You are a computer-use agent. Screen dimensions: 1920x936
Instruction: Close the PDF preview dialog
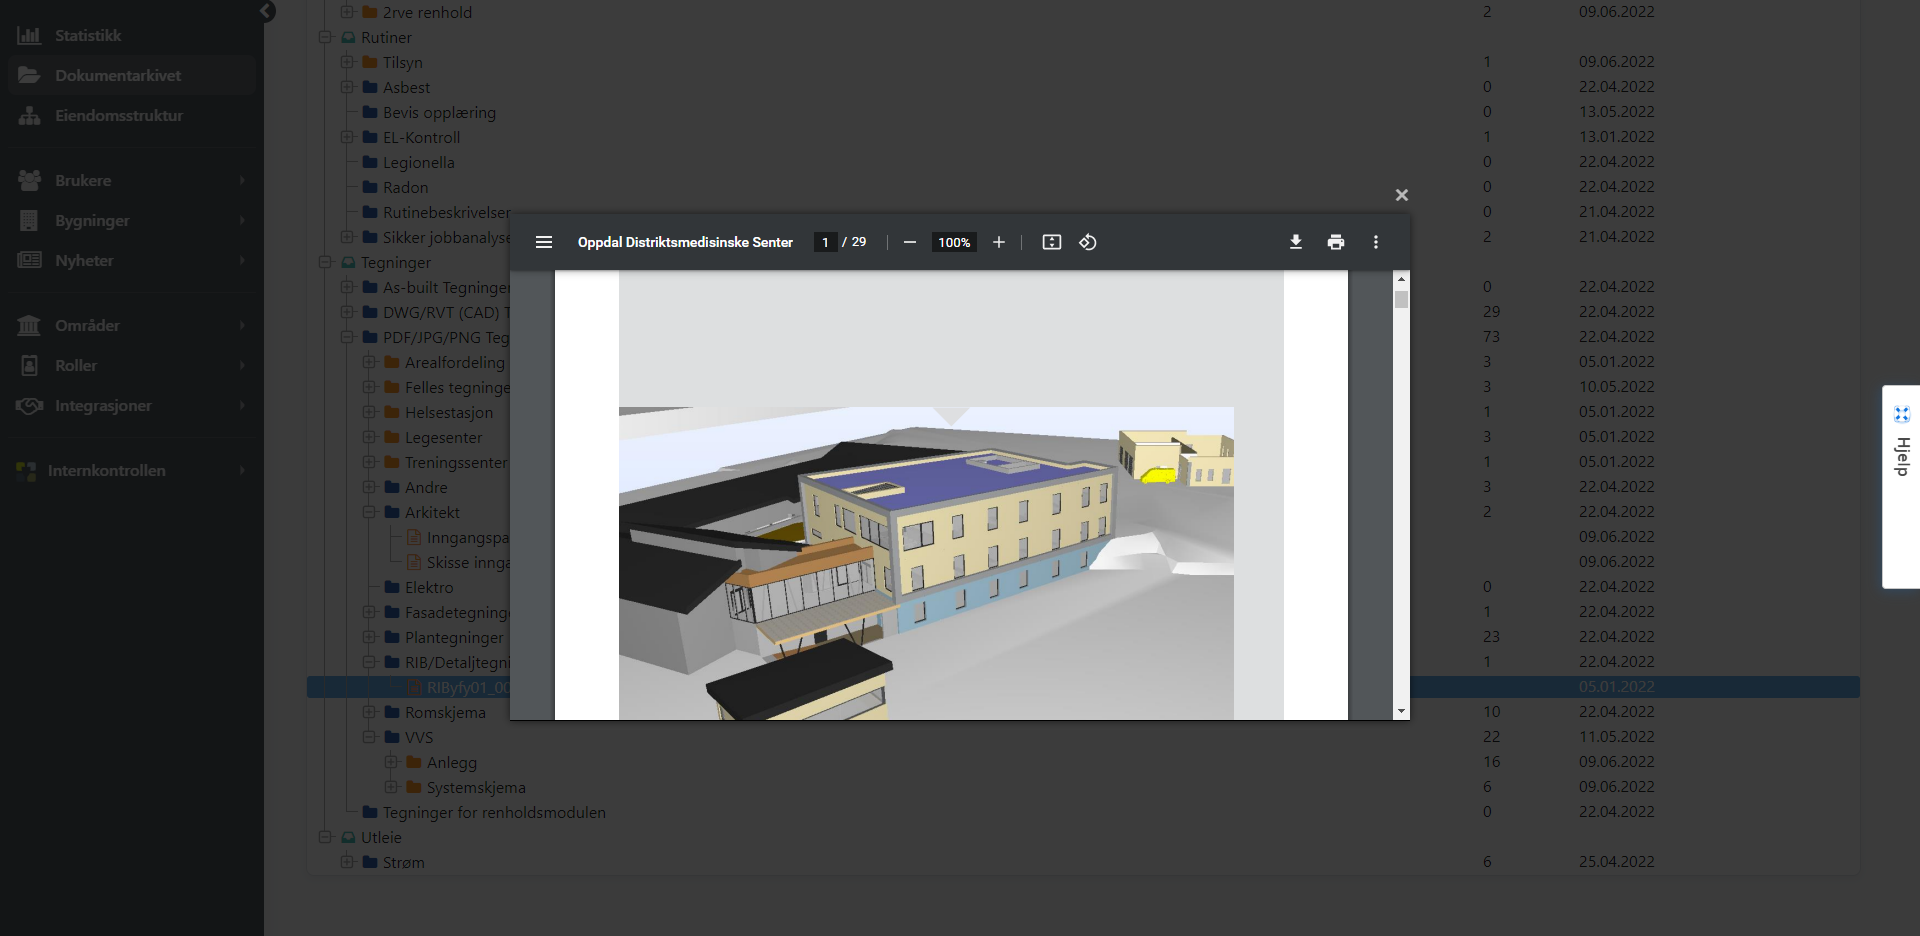pyautogui.click(x=1401, y=195)
